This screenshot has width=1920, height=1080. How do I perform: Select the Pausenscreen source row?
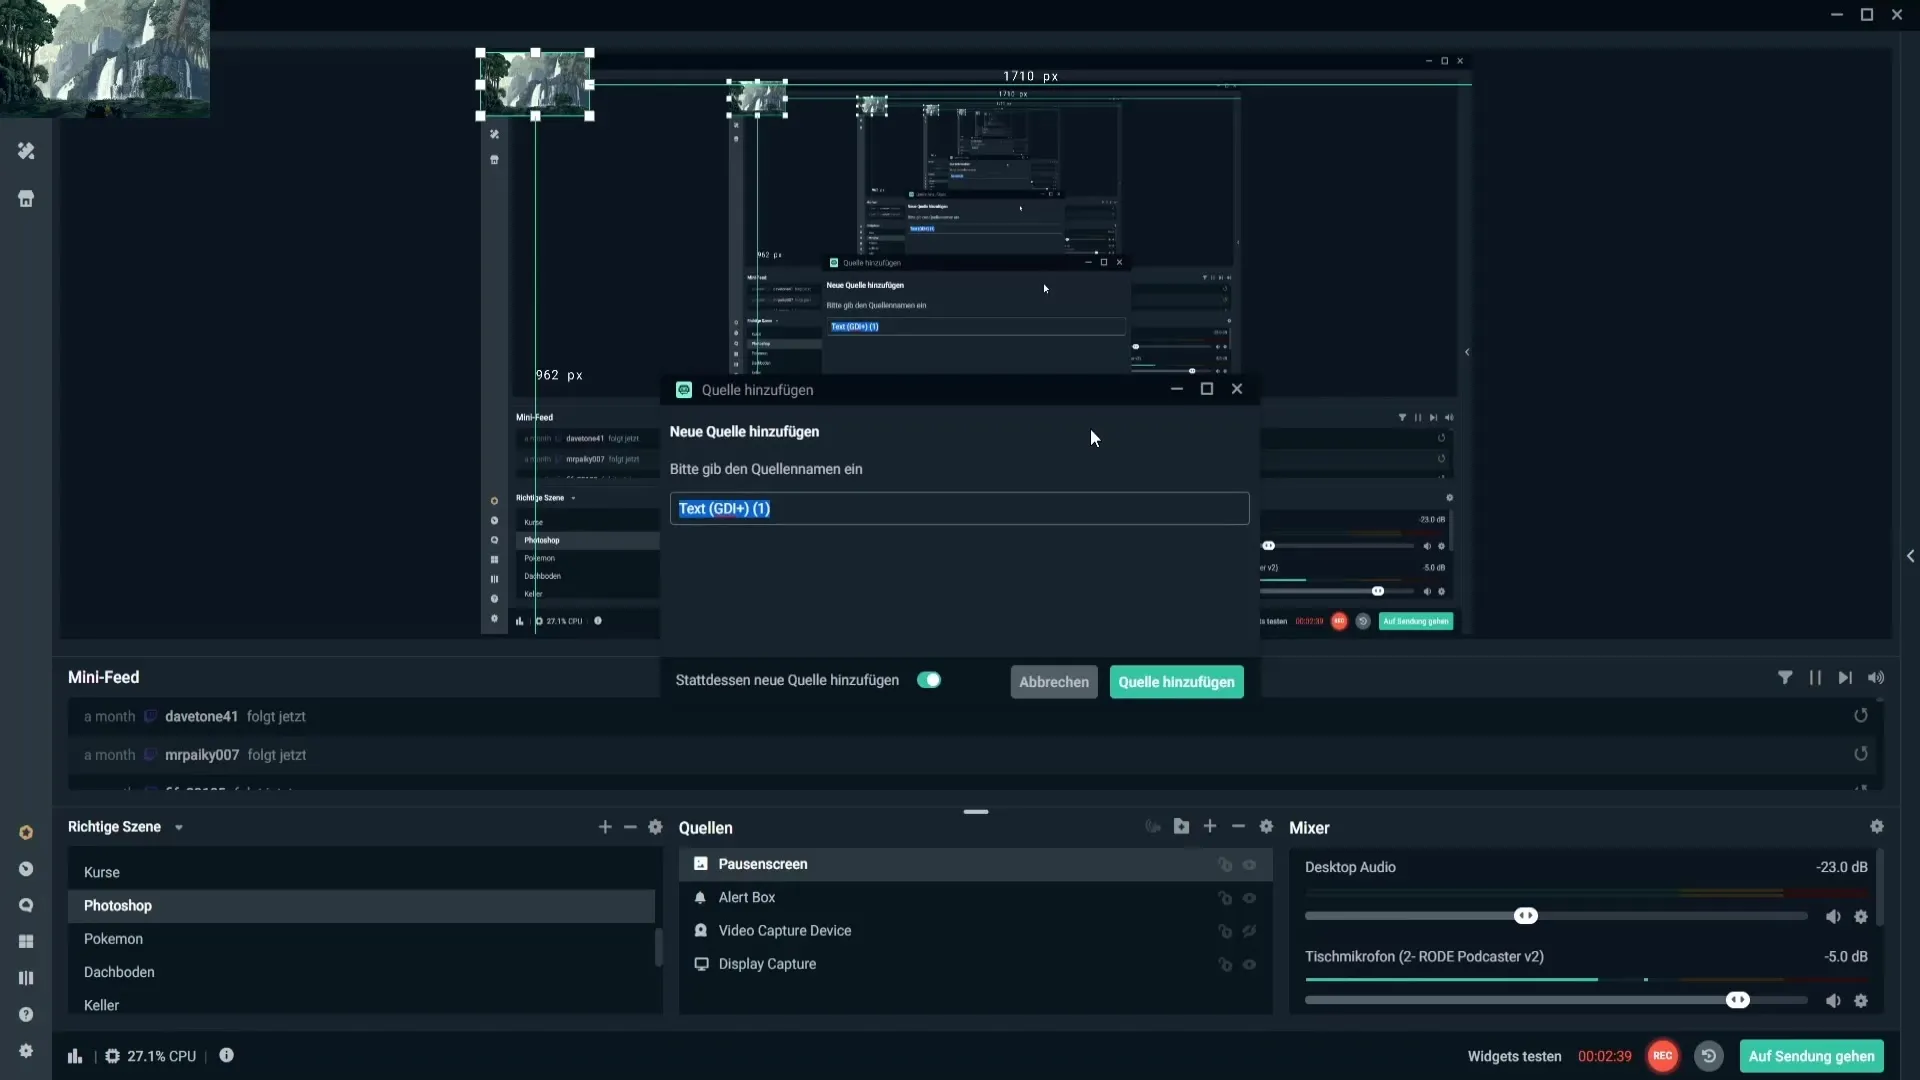click(x=975, y=864)
